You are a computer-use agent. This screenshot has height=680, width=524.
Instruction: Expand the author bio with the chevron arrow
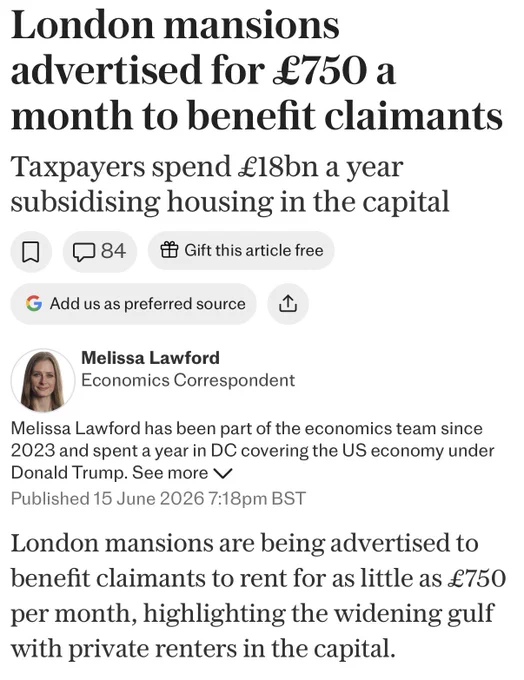tap(223, 473)
